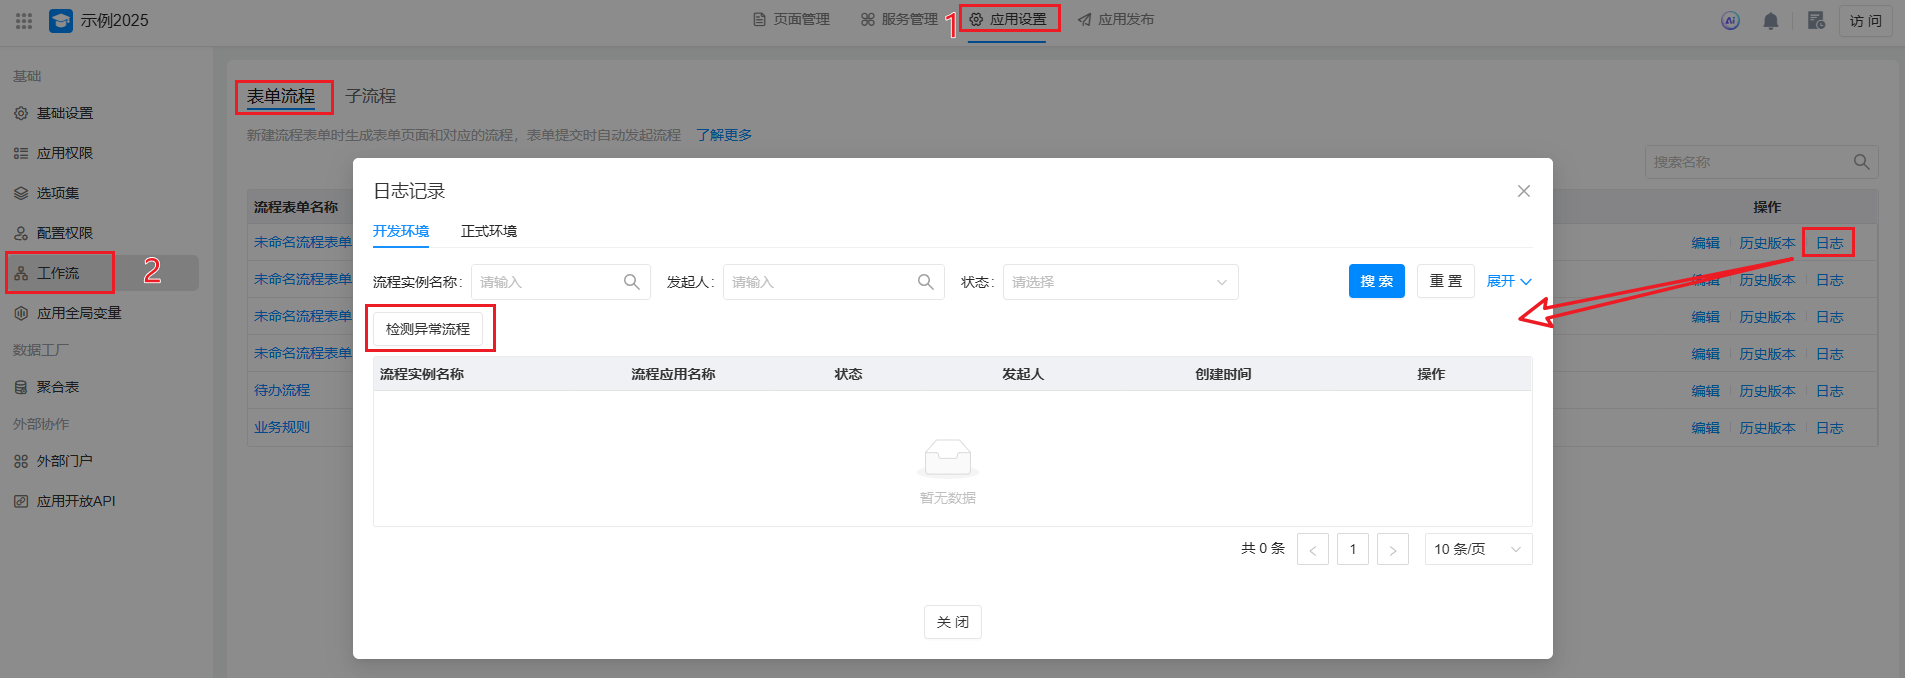Expand more filters with 展开
1905x678 pixels.
click(x=1508, y=282)
